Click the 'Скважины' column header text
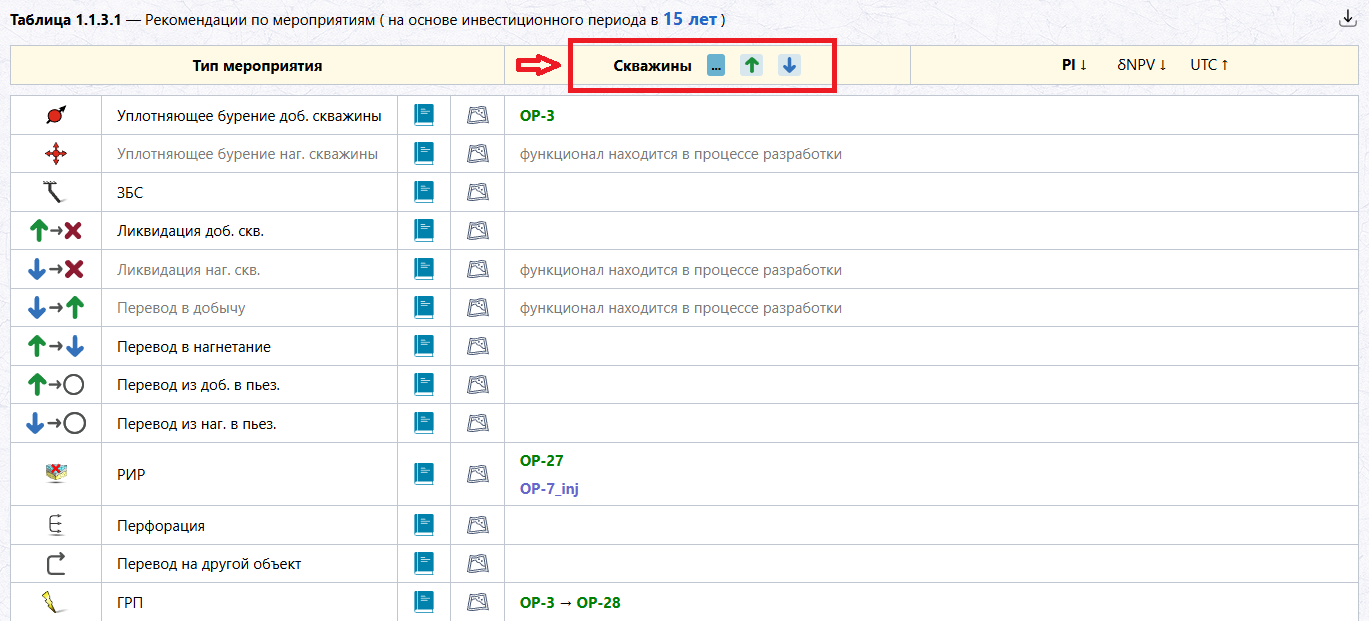Image resolution: width=1369 pixels, height=621 pixels. [x=652, y=66]
